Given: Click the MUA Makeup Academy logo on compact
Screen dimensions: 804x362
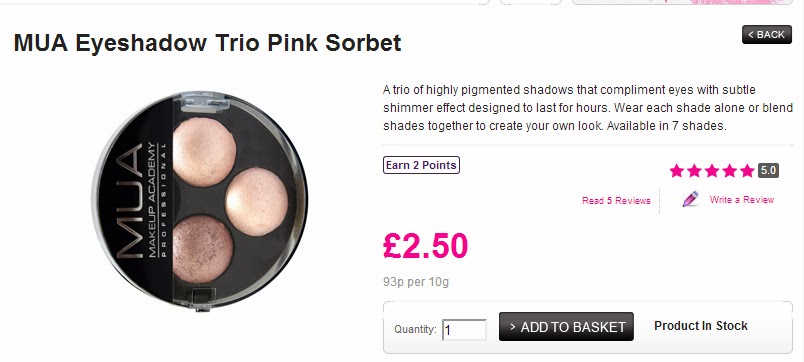Looking at the screenshot, I should tap(140, 200).
